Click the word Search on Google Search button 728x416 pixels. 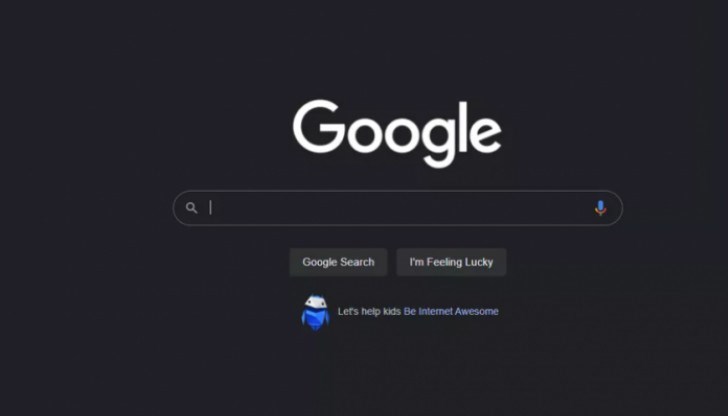tap(357, 262)
